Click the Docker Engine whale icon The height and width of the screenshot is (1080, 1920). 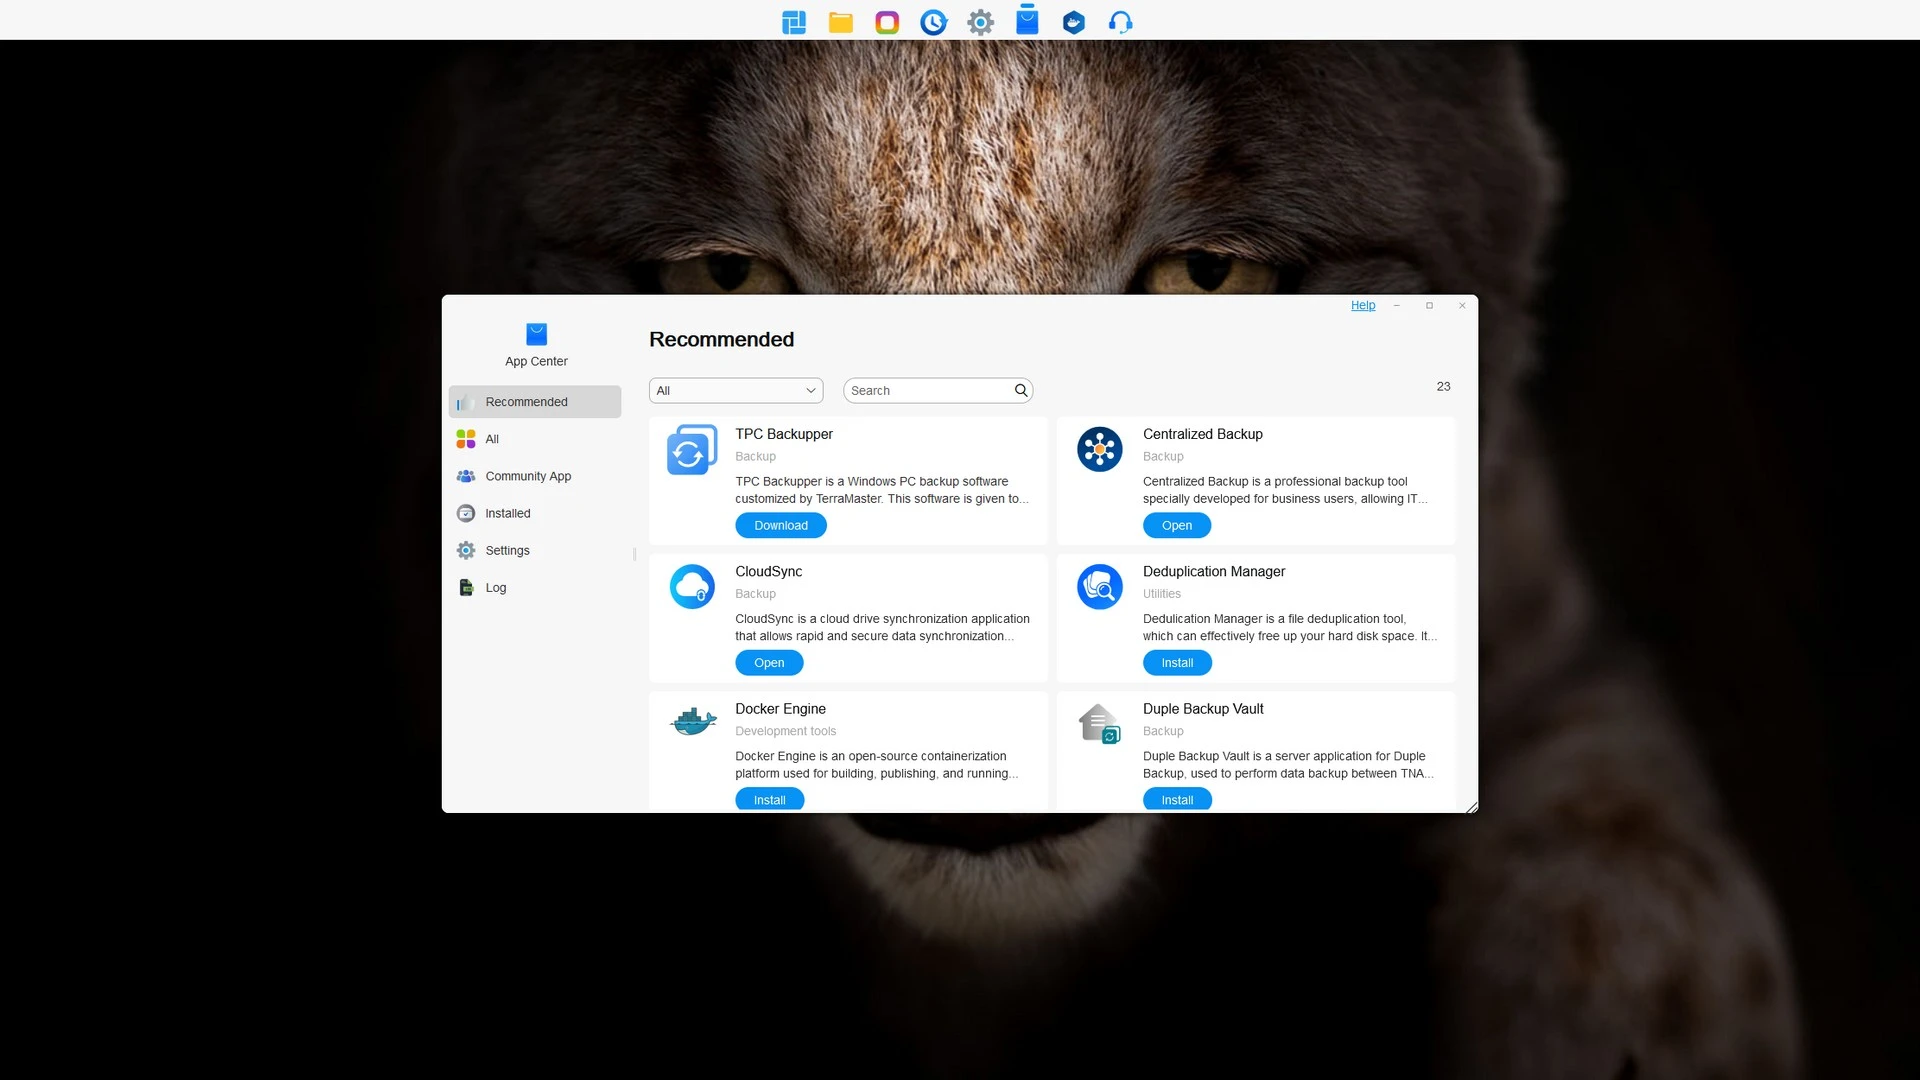click(691, 721)
